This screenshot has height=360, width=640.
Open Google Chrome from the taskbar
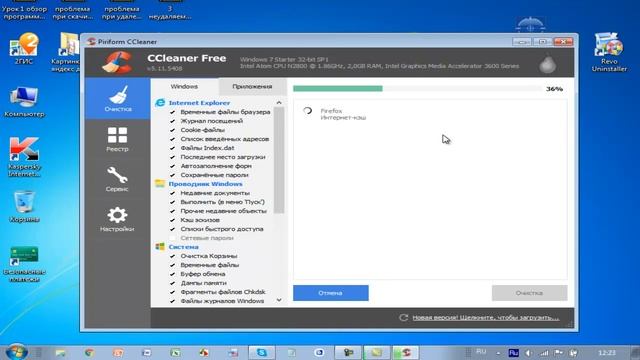point(89,352)
